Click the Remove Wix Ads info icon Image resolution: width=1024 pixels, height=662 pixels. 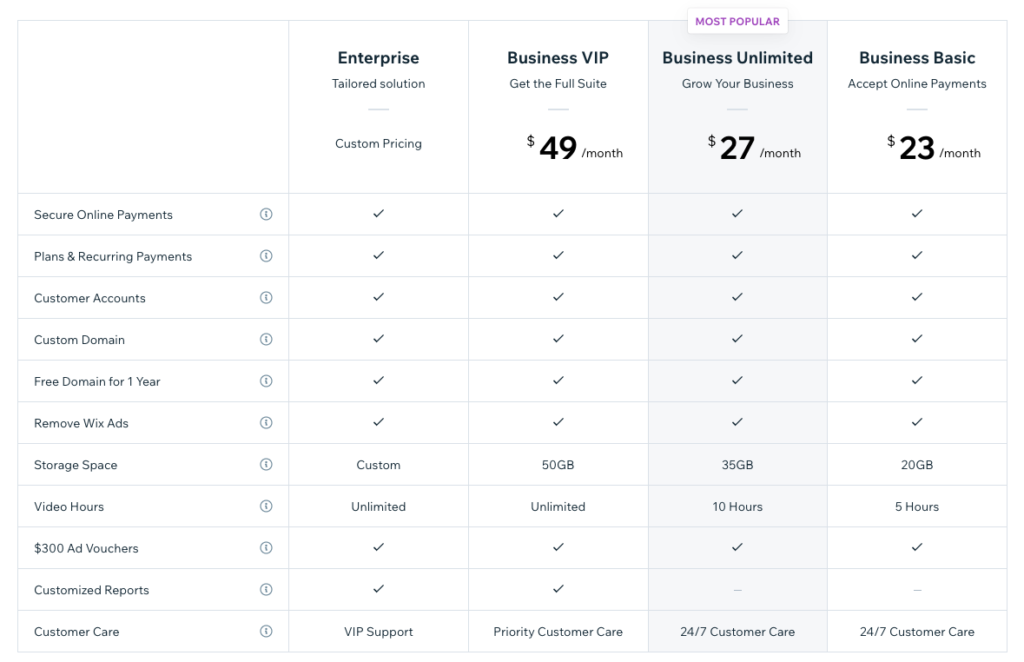[x=266, y=422]
